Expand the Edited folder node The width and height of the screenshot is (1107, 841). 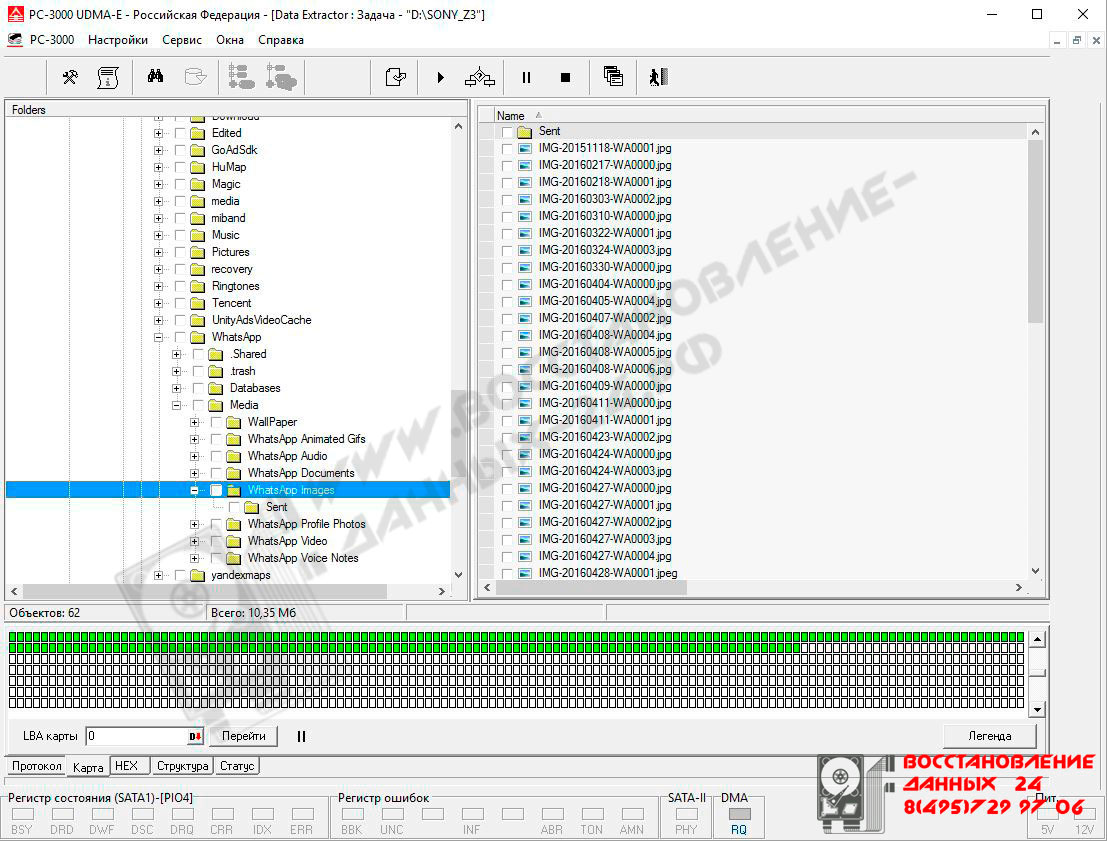(x=158, y=133)
